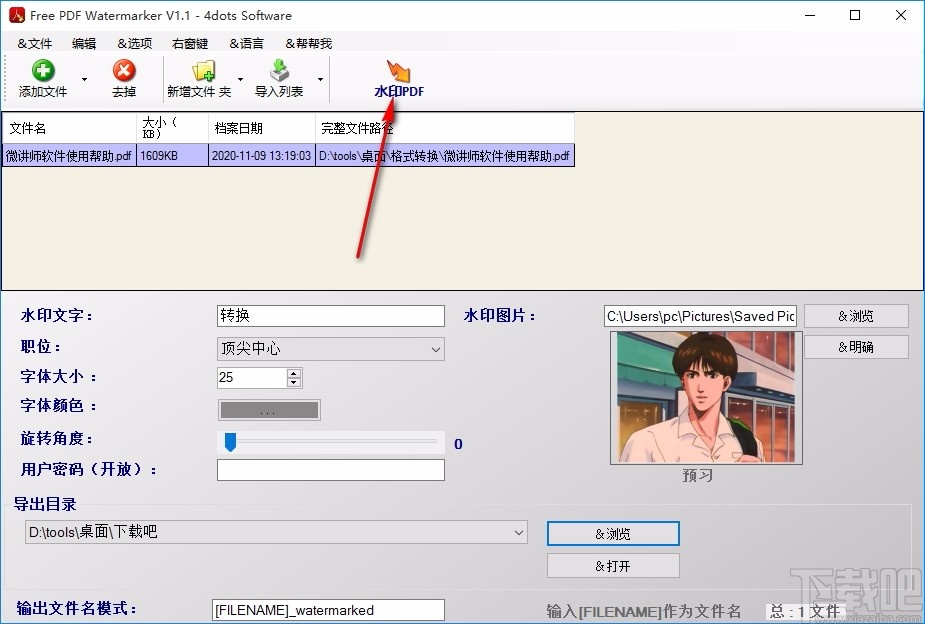Click the app logo in the title bar
925x624 pixels.
pyautogui.click(x=17, y=15)
